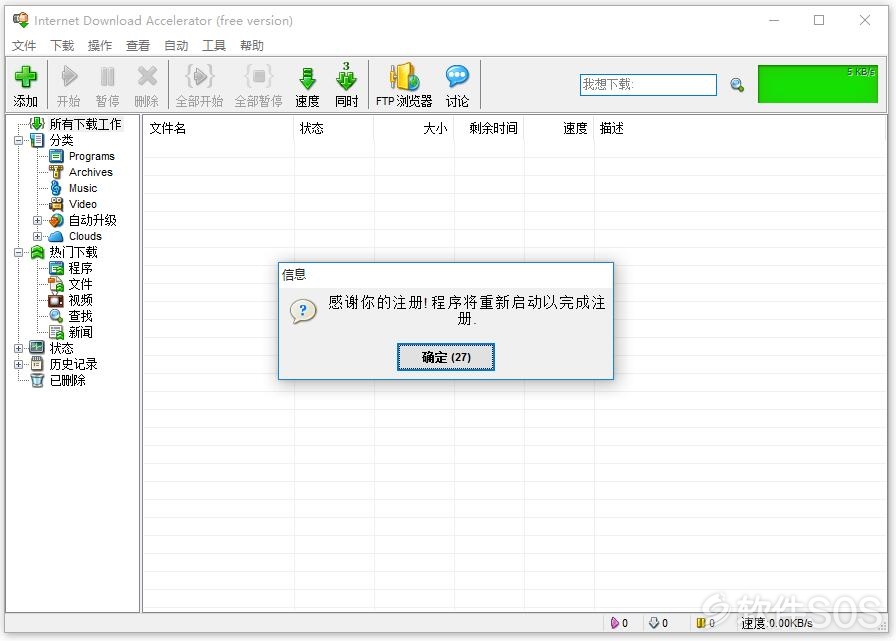Confirm the dialog with 确定 (27)
The width and height of the screenshot is (896, 641).
click(x=446, y=357)
